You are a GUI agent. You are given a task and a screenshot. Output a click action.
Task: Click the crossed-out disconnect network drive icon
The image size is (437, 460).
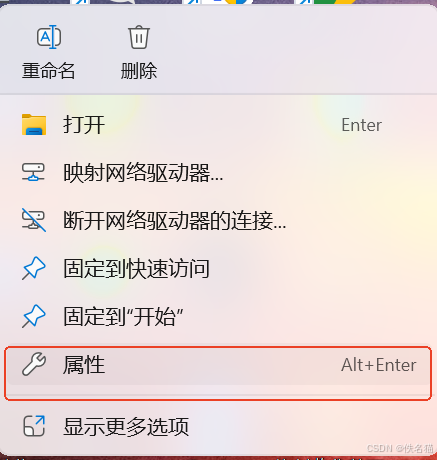34,220
